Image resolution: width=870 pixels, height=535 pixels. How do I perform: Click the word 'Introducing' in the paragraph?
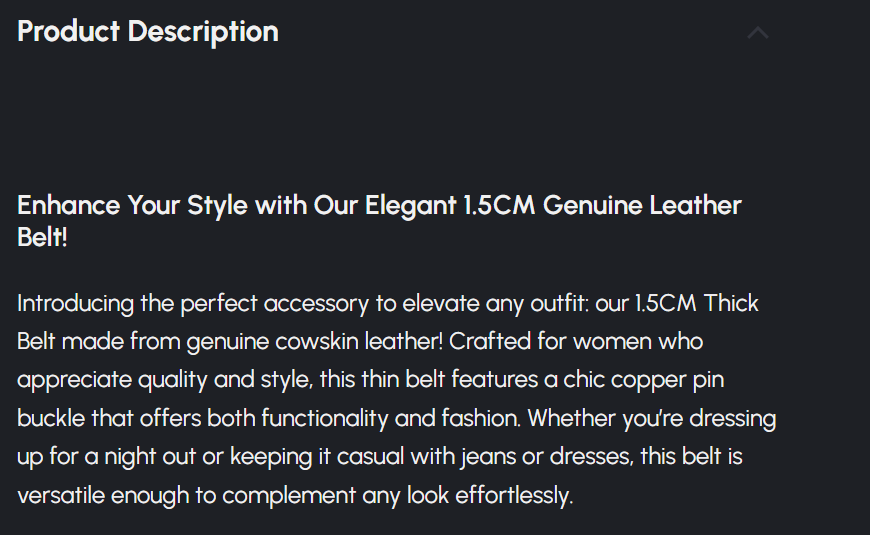(x=75, y=303)
